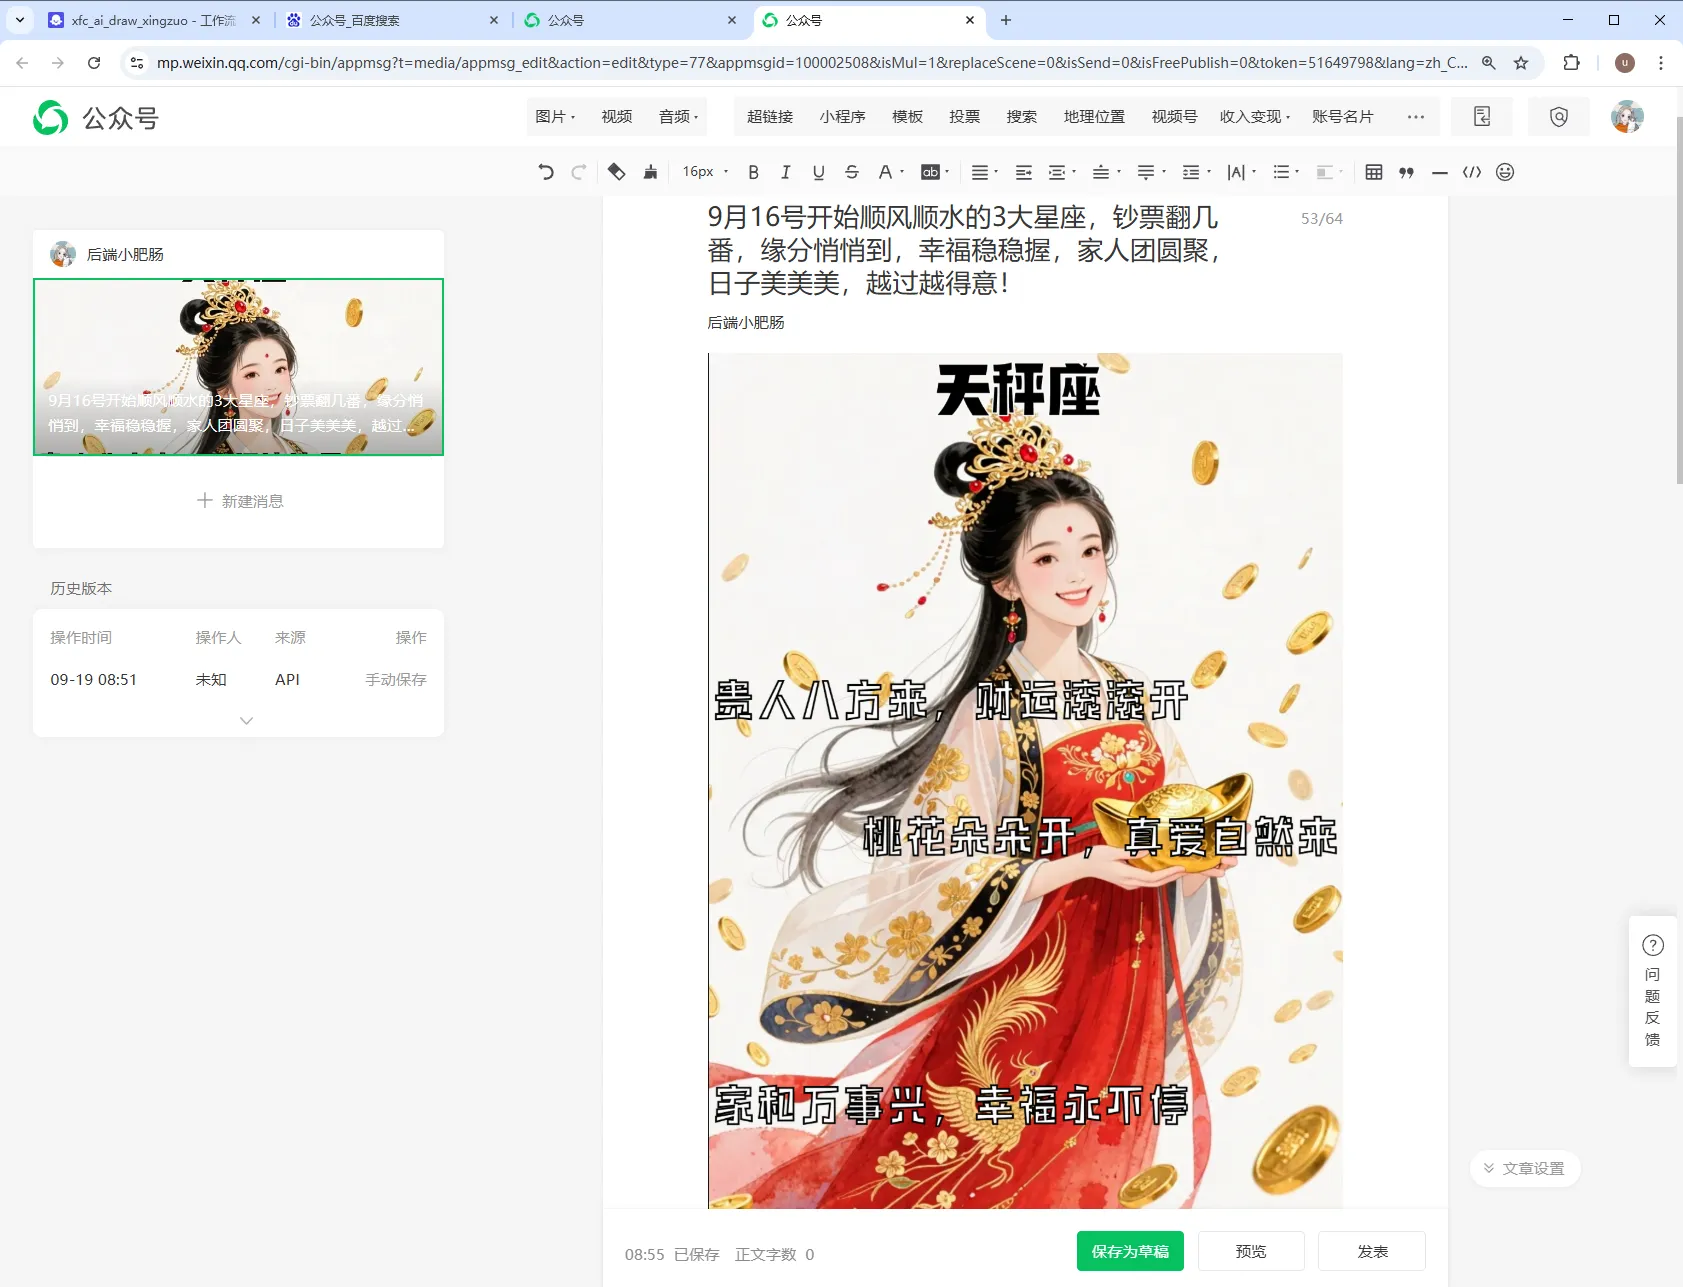The width and height of the screenshot is (1683, 1287).
Task: Insert a 小程序 mini program
Action: (x=843, y=117)
